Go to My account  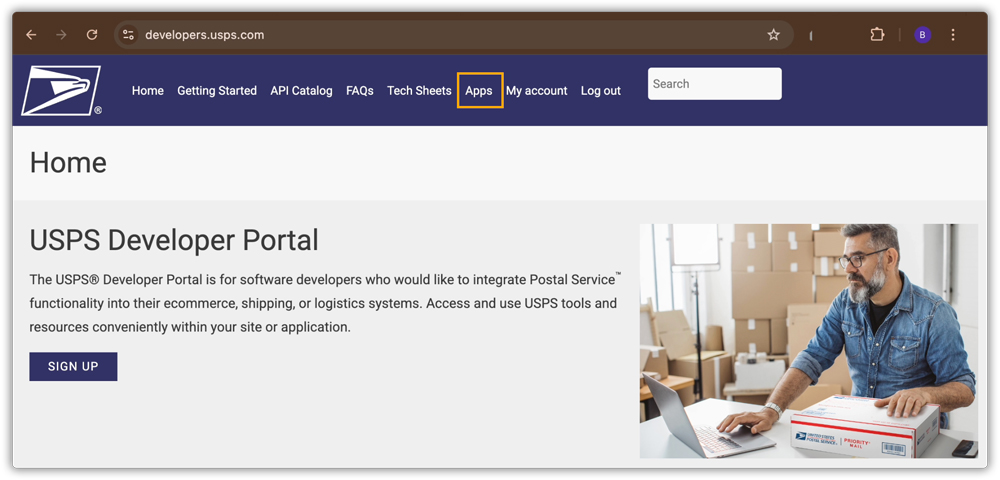click(x=536, y=91)
